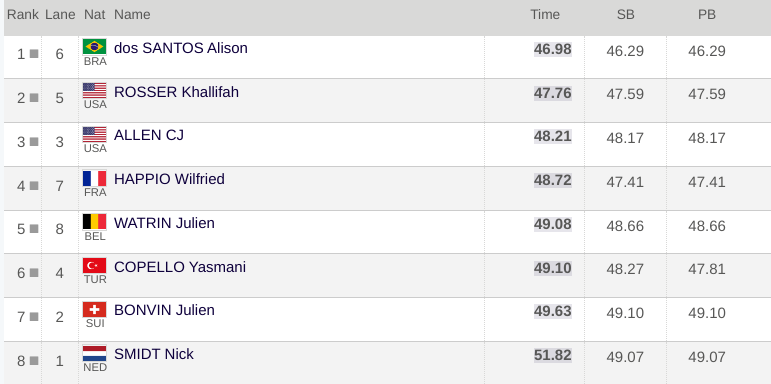Click the PB column header
This screenshot has width=771, height=384.
point(707,15)
